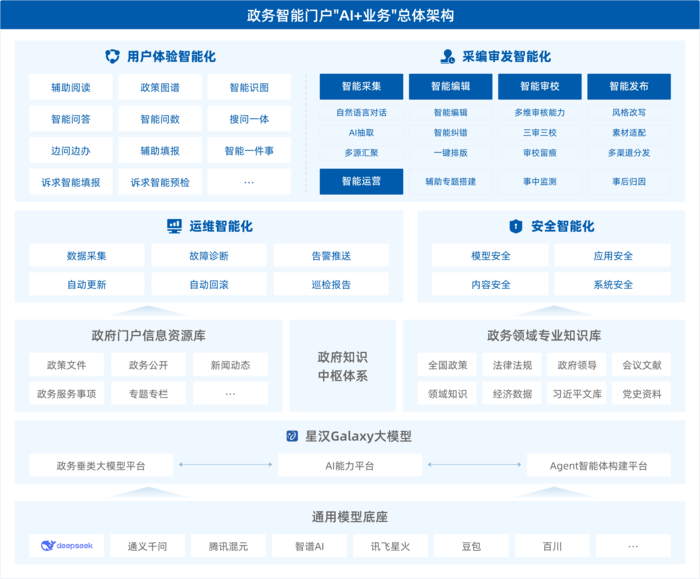Select the 智能采集 blue header button
The height and width of the screenshot is (579, 700).
[361, 87]
